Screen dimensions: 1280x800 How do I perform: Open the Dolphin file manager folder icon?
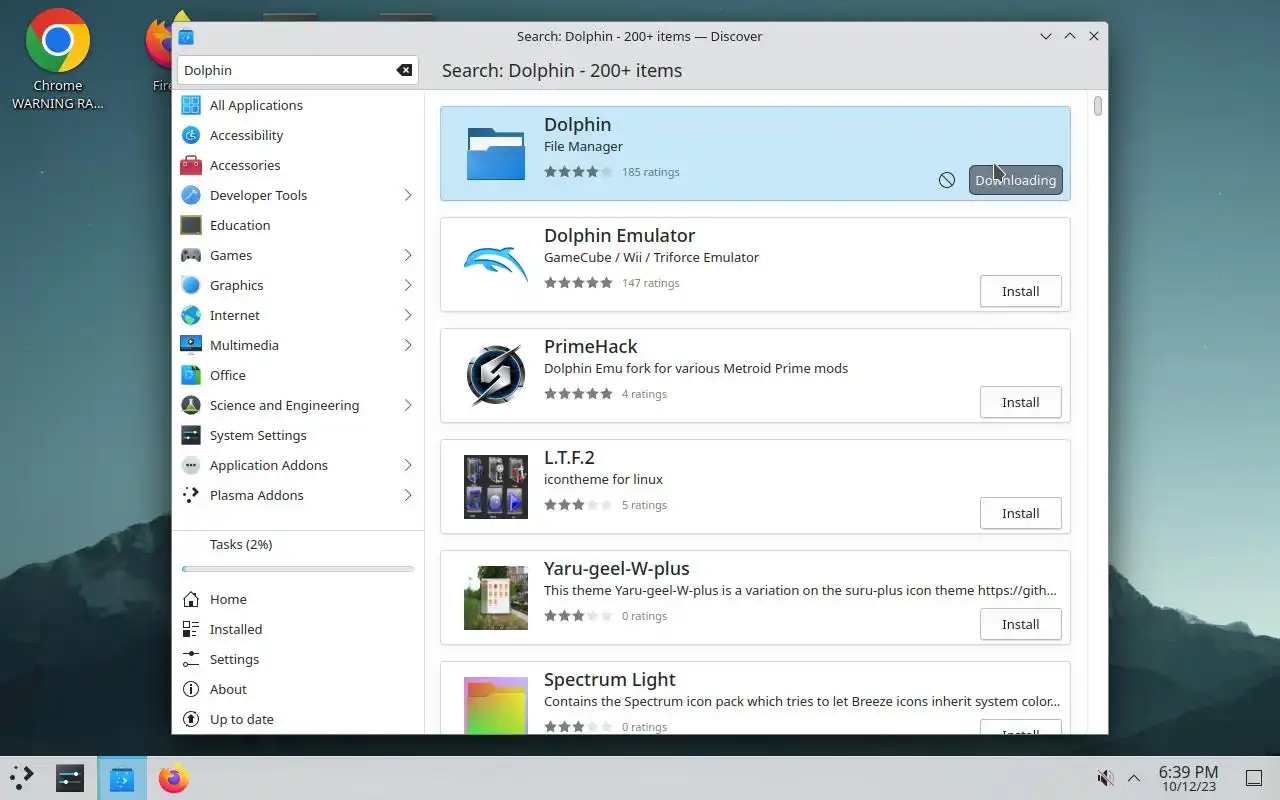[x=496, y=153]
